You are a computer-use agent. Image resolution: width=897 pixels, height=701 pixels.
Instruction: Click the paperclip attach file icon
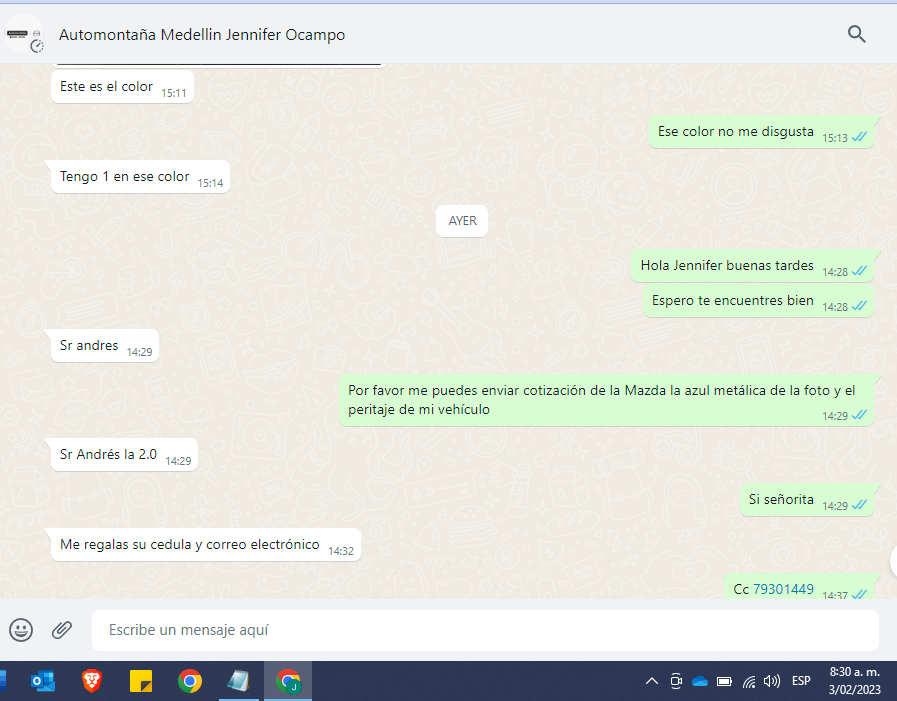pyautogui.click(x=62, y=630)
